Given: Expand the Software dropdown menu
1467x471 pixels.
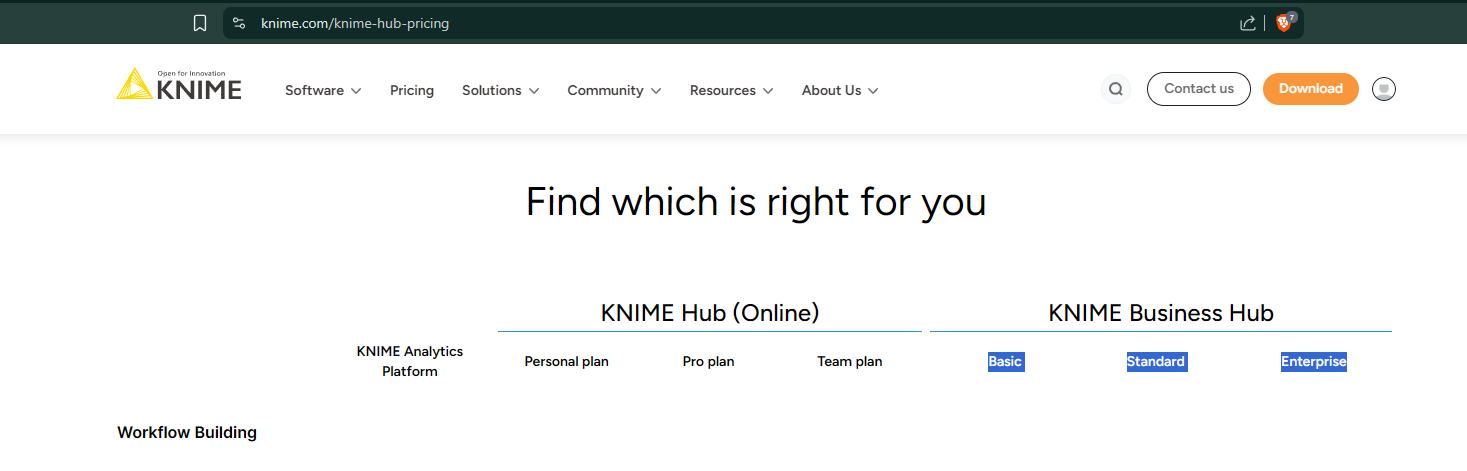Looking at the screenshot, I should point(322,90).
